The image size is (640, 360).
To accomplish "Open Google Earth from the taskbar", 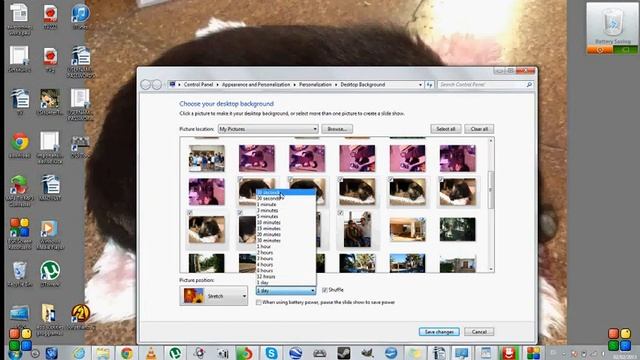I will (295, 353).
